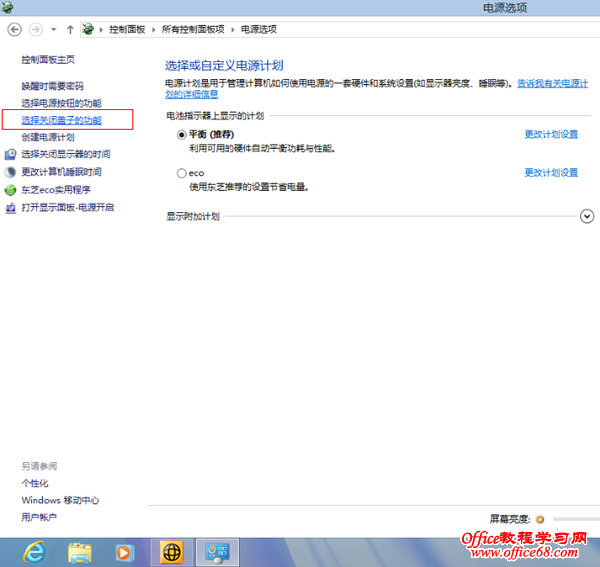Click the yellow globe taskbar icon
Screen dimensions: 600x567
(173, 552)
